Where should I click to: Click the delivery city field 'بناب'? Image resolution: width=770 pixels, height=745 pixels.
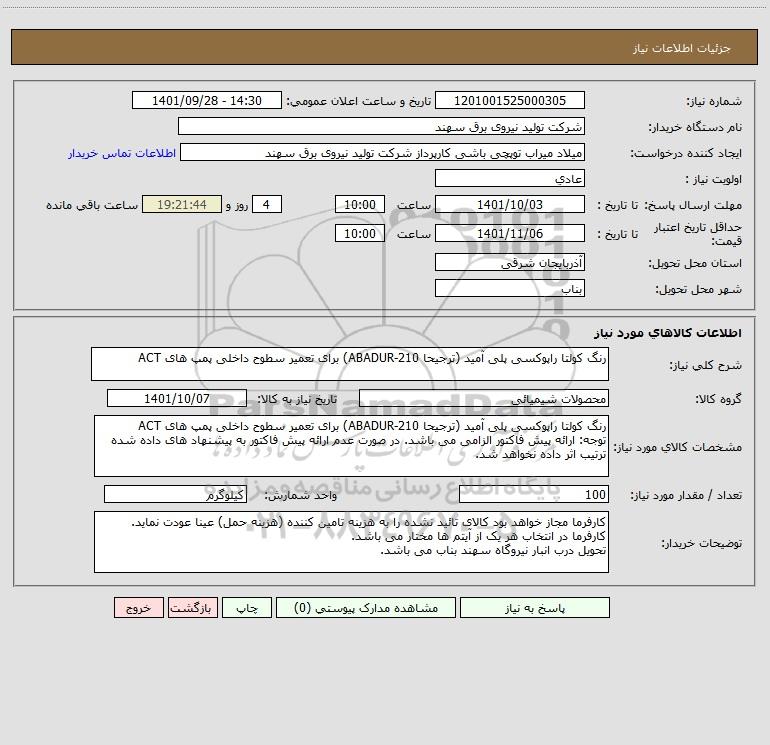pos(510,289)
